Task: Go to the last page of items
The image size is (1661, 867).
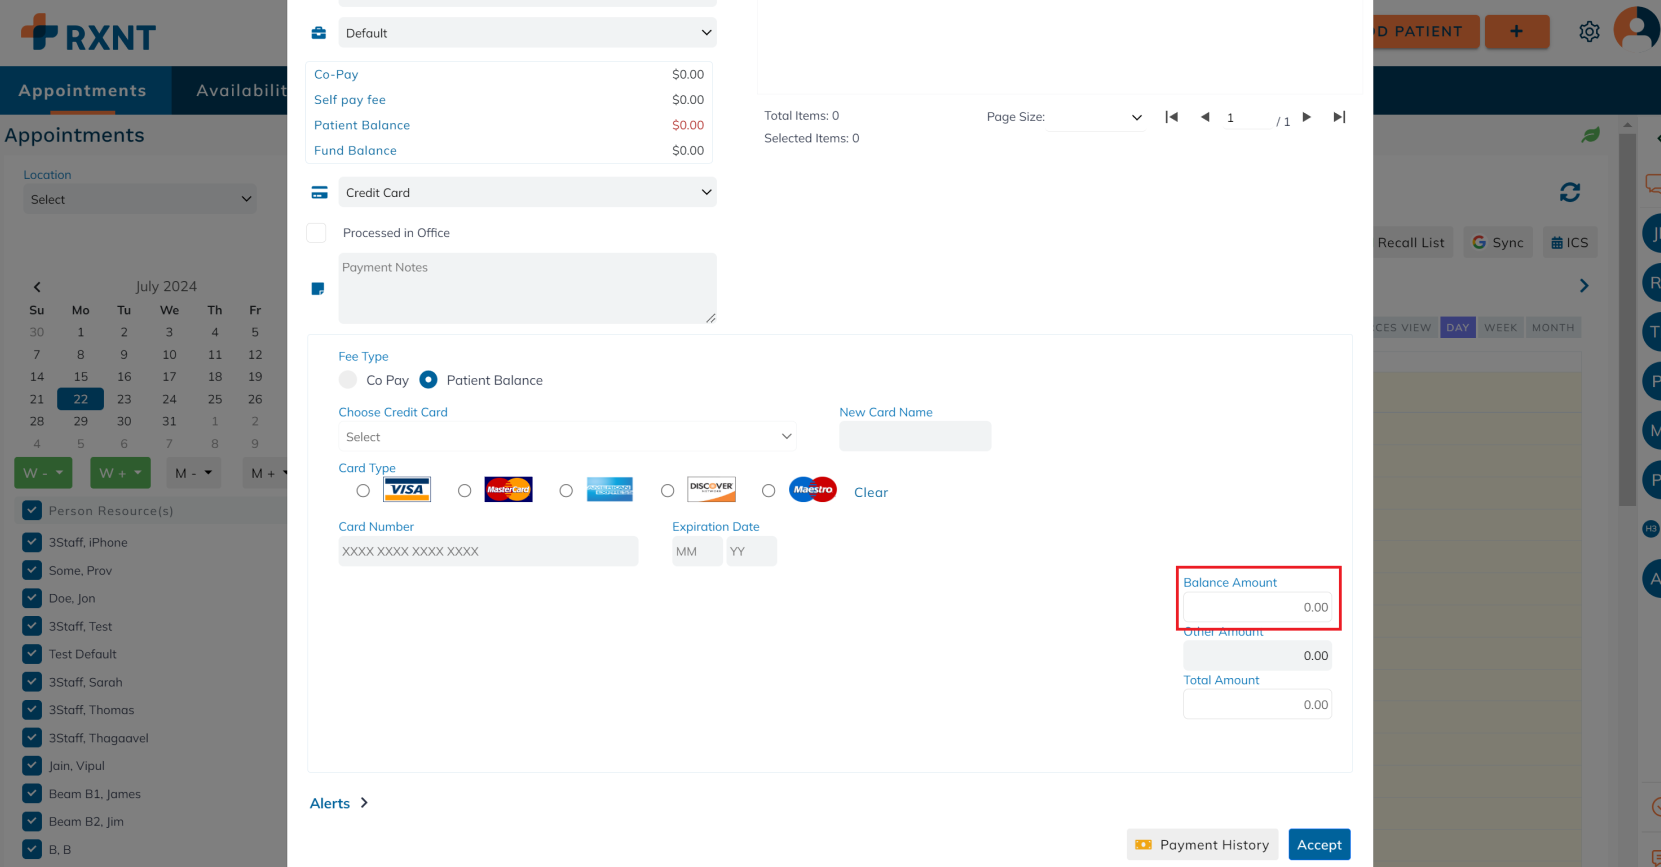Action: tap(1339, 117)
